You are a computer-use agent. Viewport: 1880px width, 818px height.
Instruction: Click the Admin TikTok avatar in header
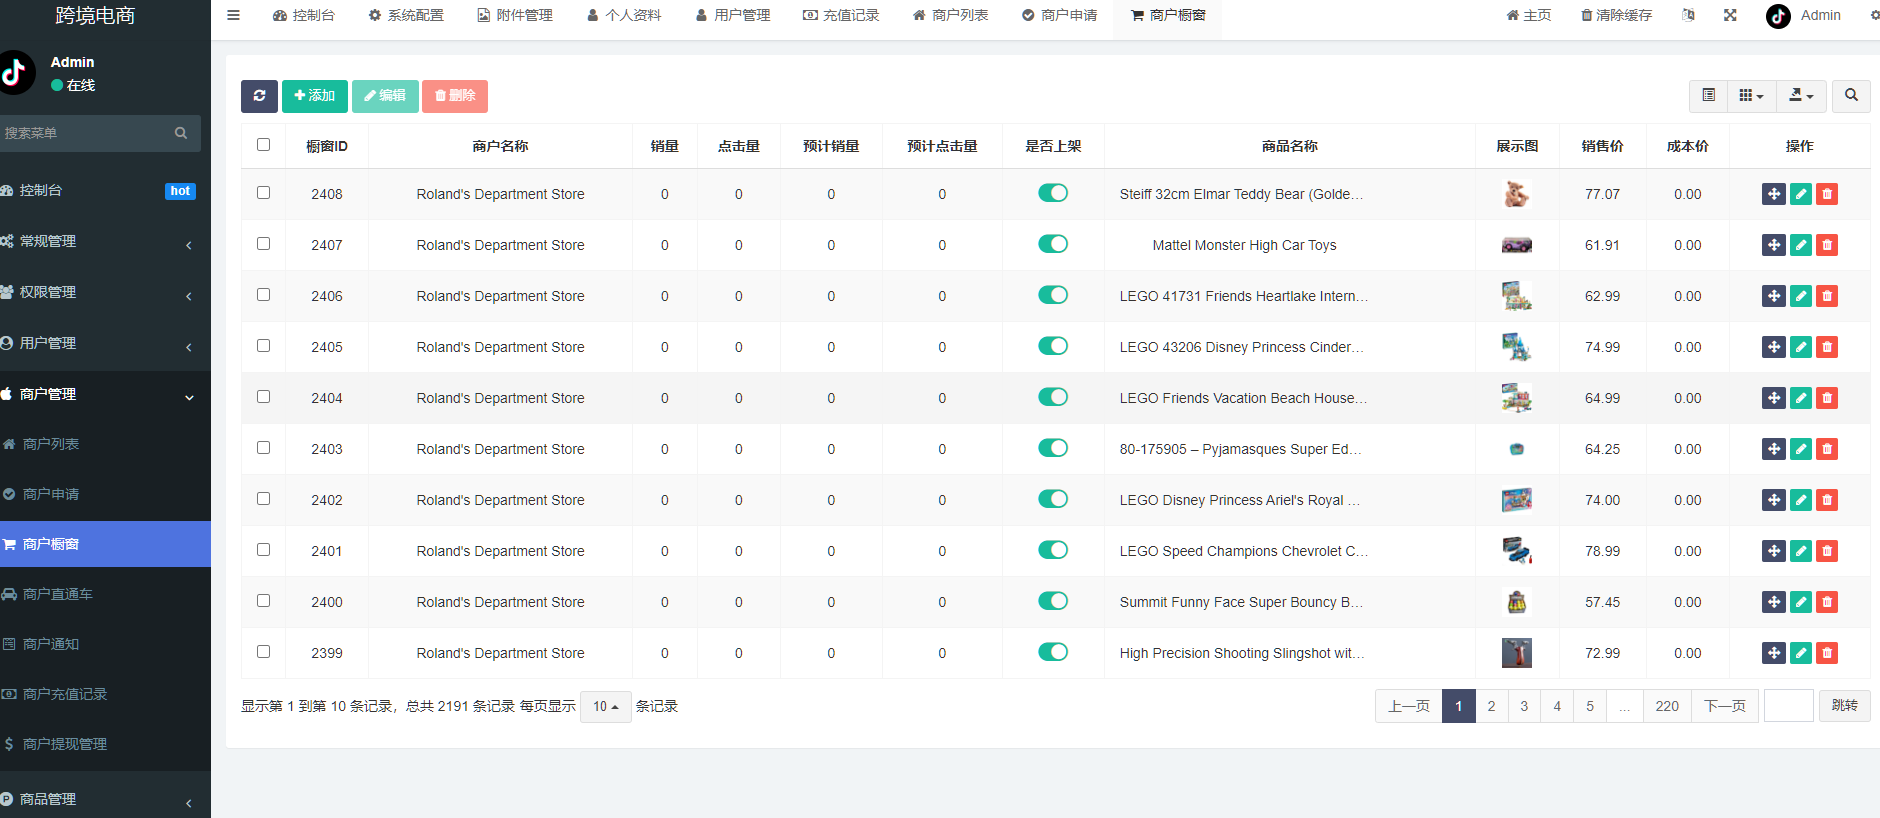tap(1778, 16)
